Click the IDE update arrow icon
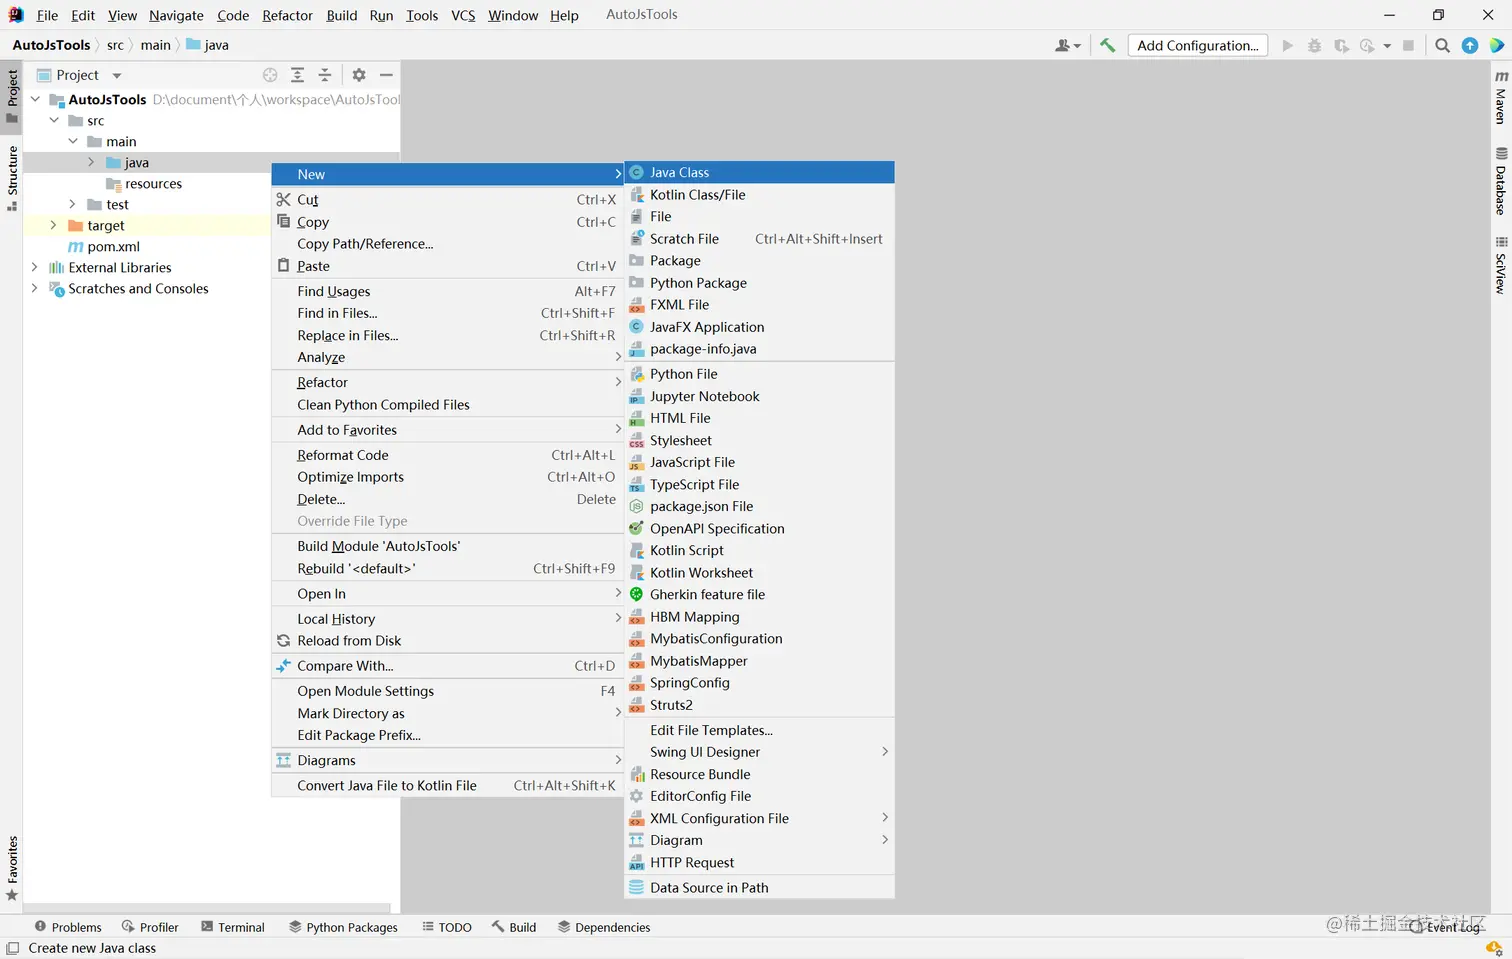The width and height of the screenshot is (1512, 959). [x=1470, y=45]
